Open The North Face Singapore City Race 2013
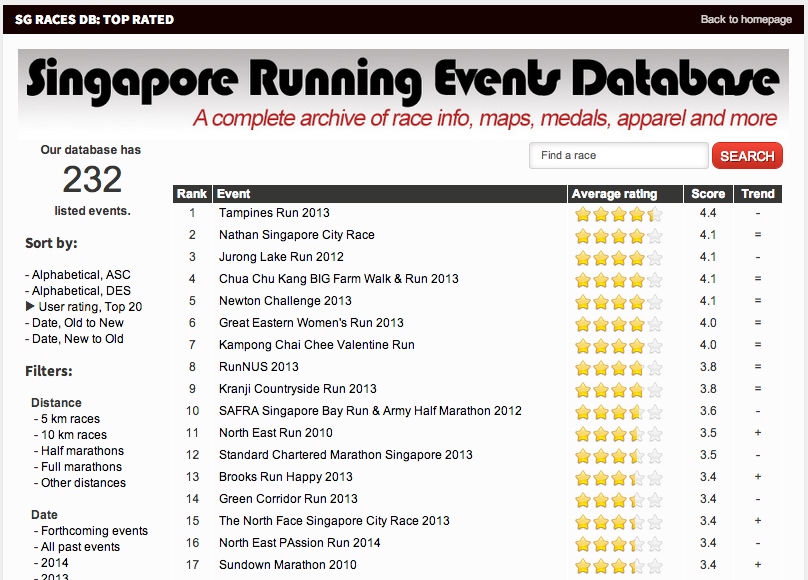 pos(334,521)
